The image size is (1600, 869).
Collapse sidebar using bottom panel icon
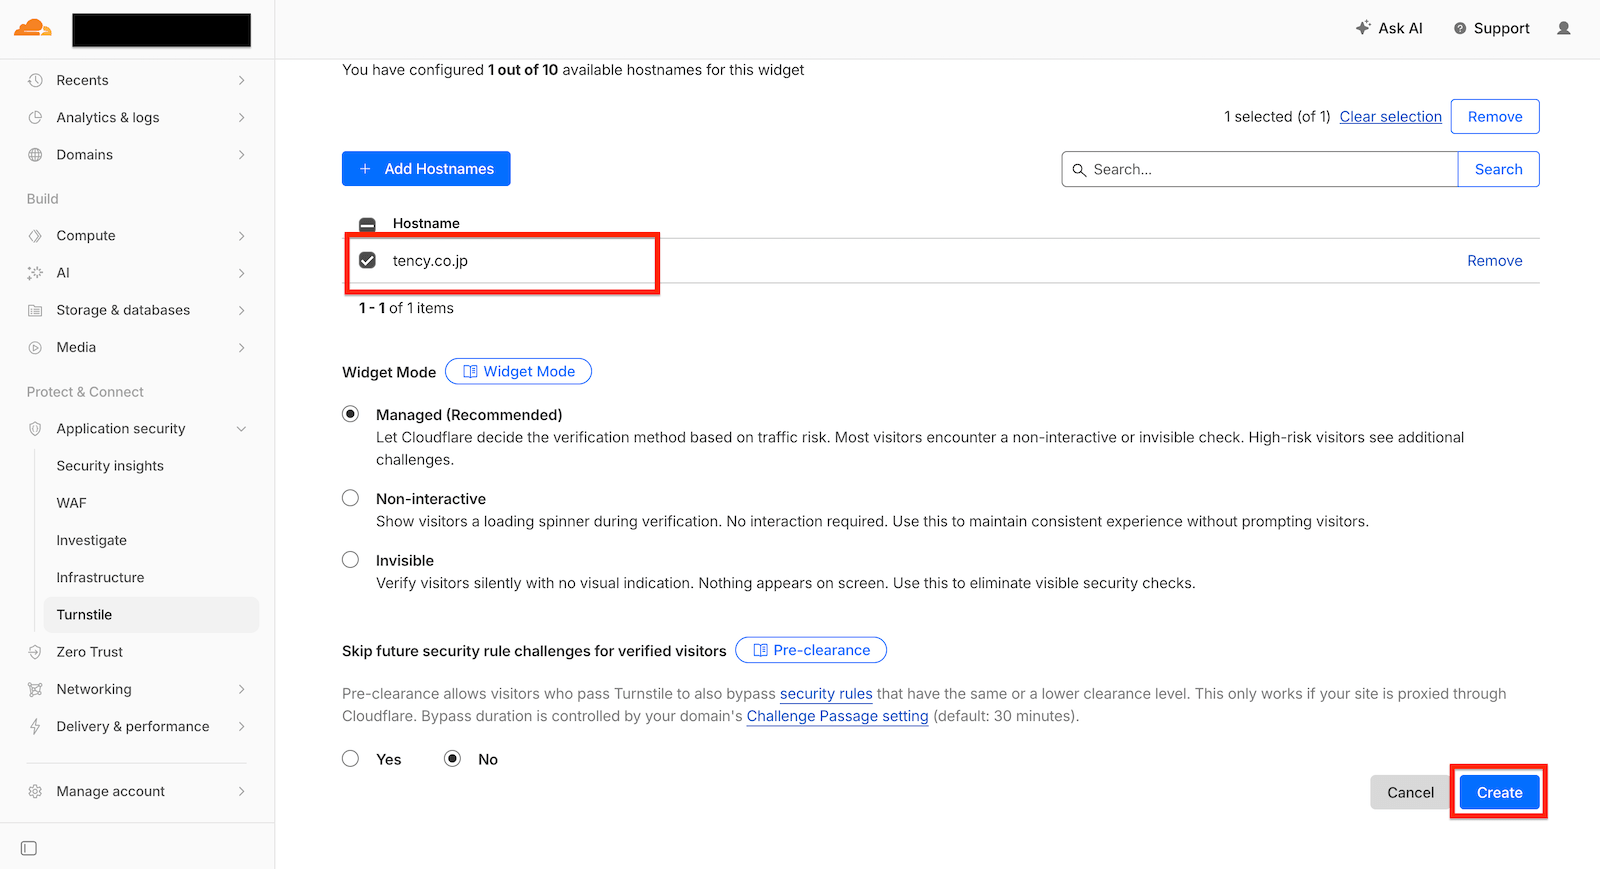29,848
